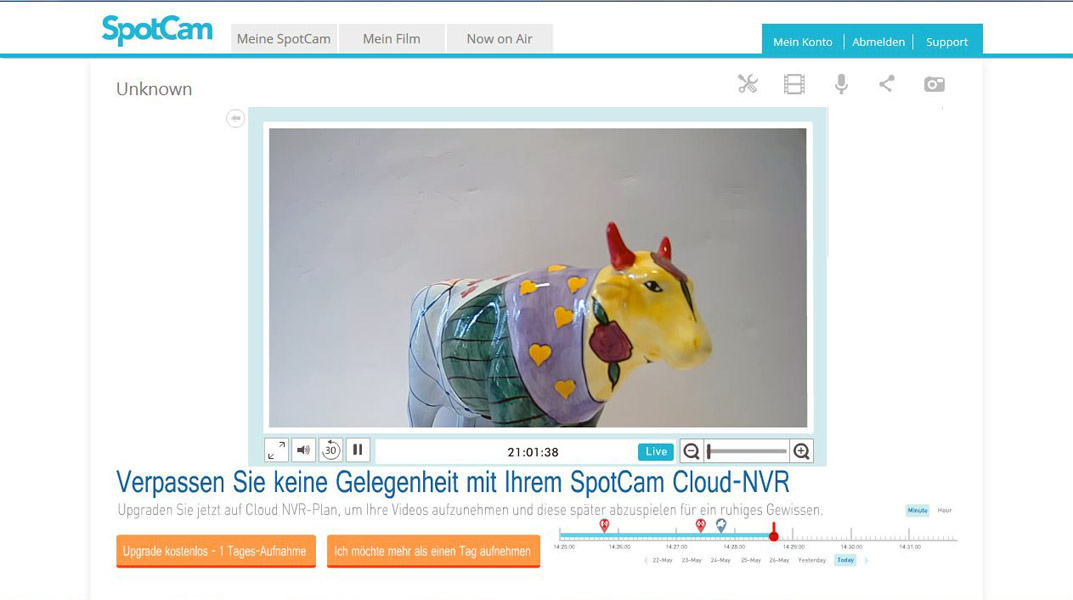Viewport: 1073px width, 600px height.
Task: Open the Meine SpotCam tab
Action: [x=283, y=39]
